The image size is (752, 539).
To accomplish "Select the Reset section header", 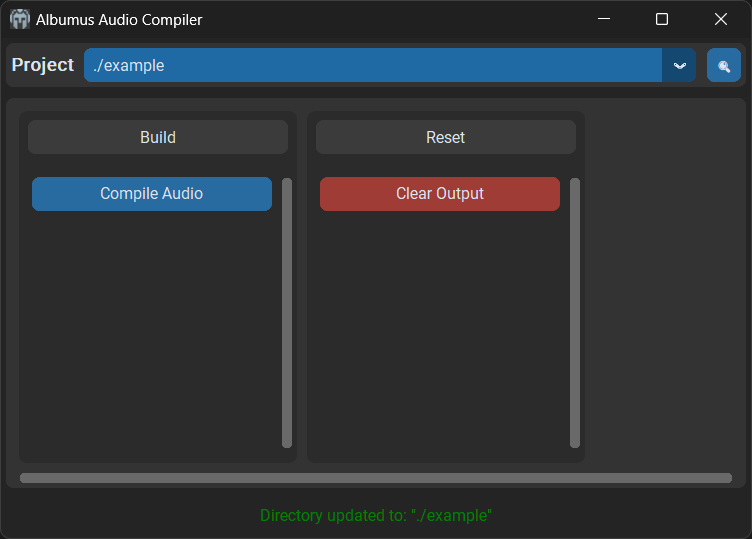I will pyautogui.click(x=446, y=137).
